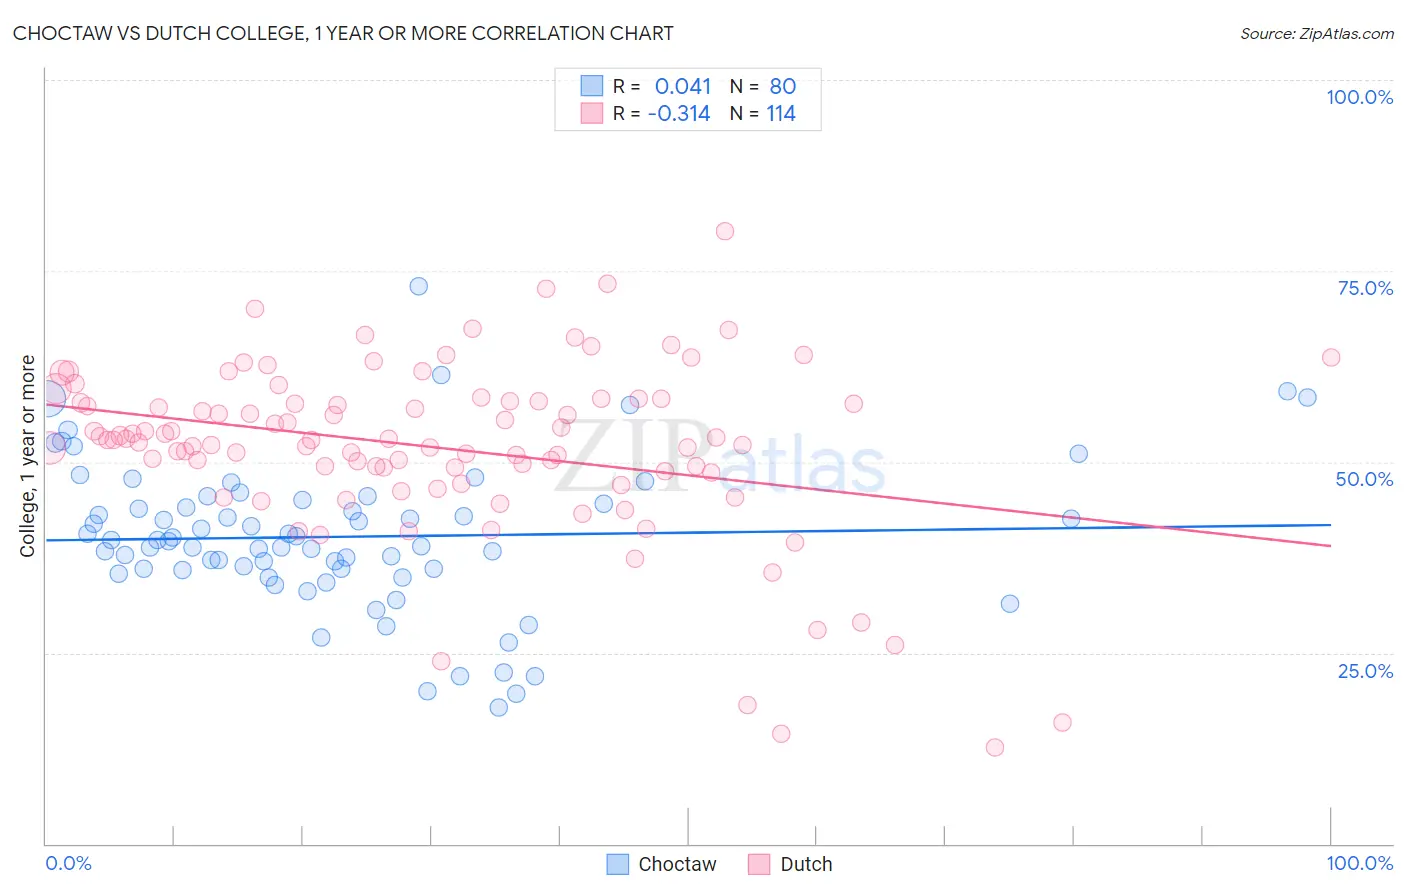Image resolution: width=1406 pixels, height=892 pixels.
Task: Click the Choctaw legend color swatch at bottom
Action: 618,864
